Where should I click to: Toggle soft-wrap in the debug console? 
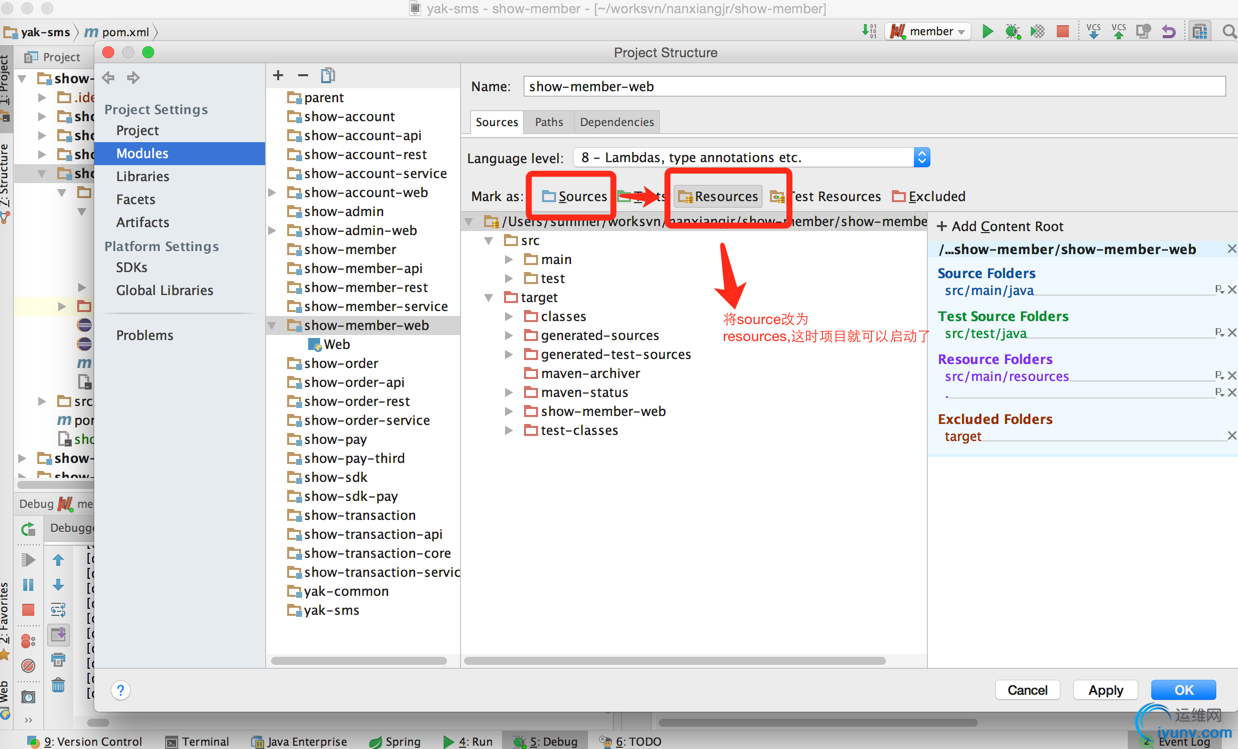coord(58,610)
